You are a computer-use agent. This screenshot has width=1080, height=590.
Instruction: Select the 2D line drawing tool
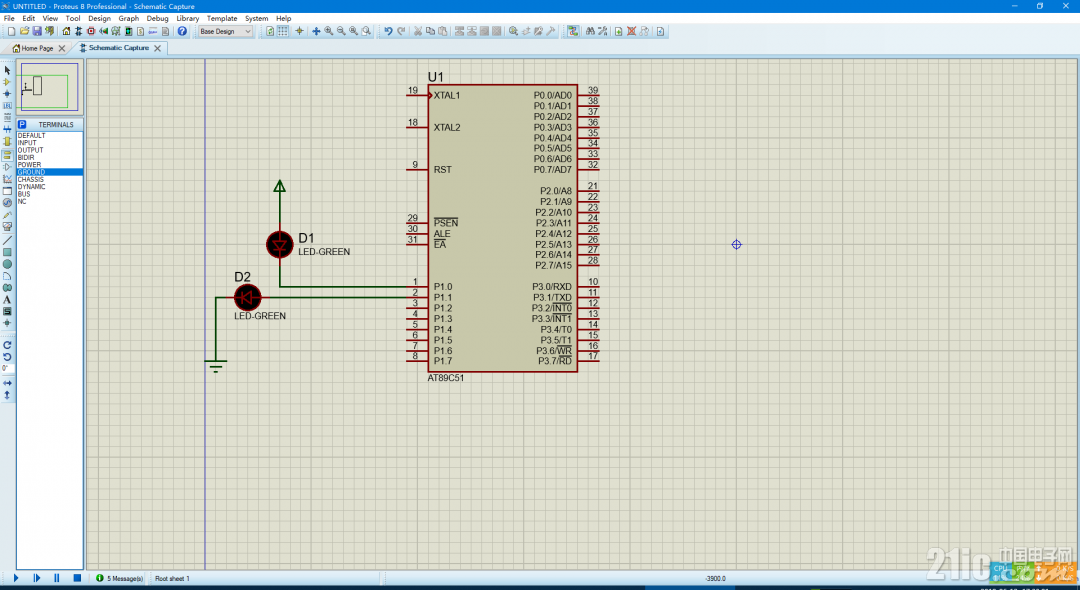click(8, 240)
